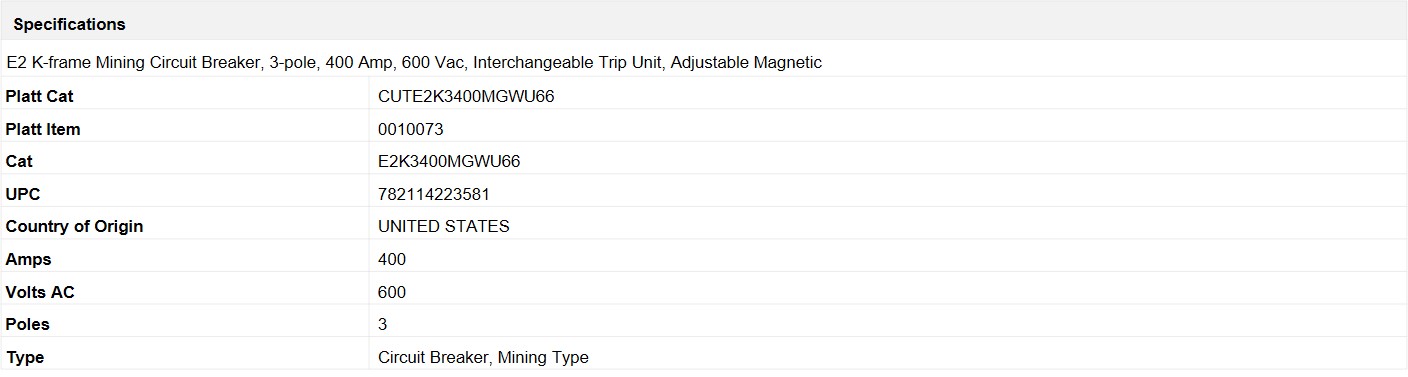Select the Poles value 3
This screenshot has width=1408, height=377.
click(383, 324)
